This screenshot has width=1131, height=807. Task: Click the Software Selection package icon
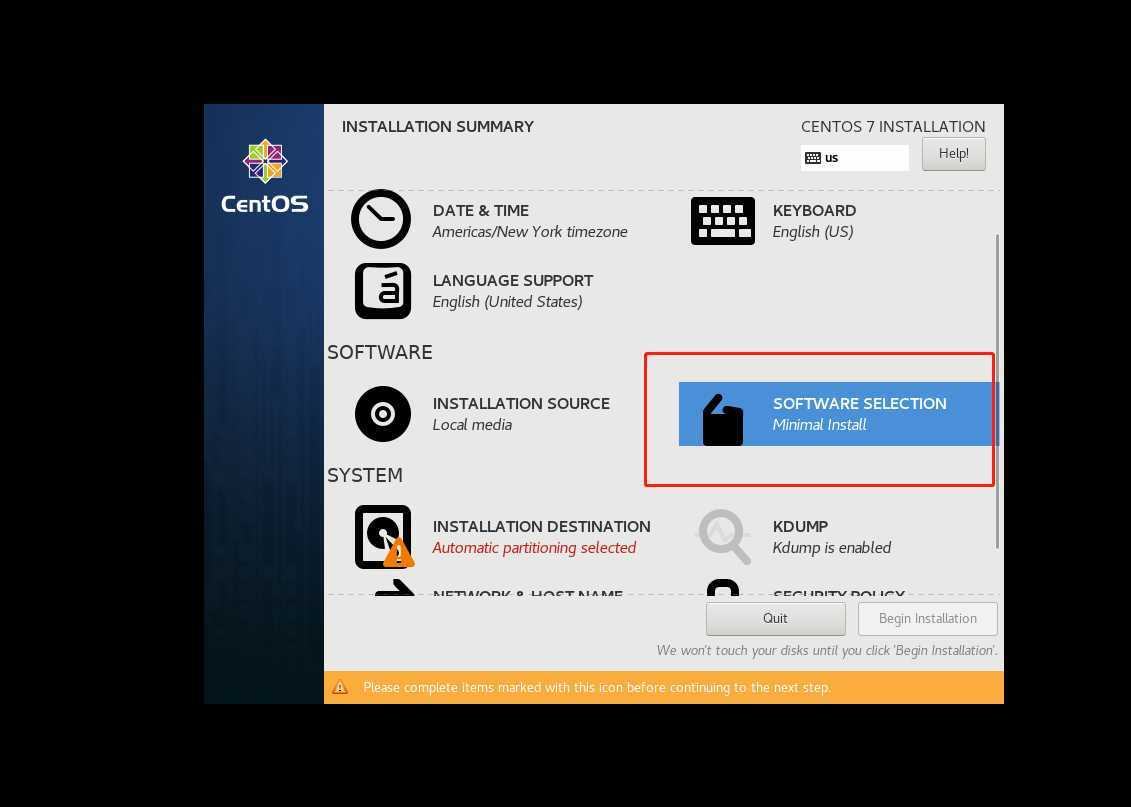(723, 420)
